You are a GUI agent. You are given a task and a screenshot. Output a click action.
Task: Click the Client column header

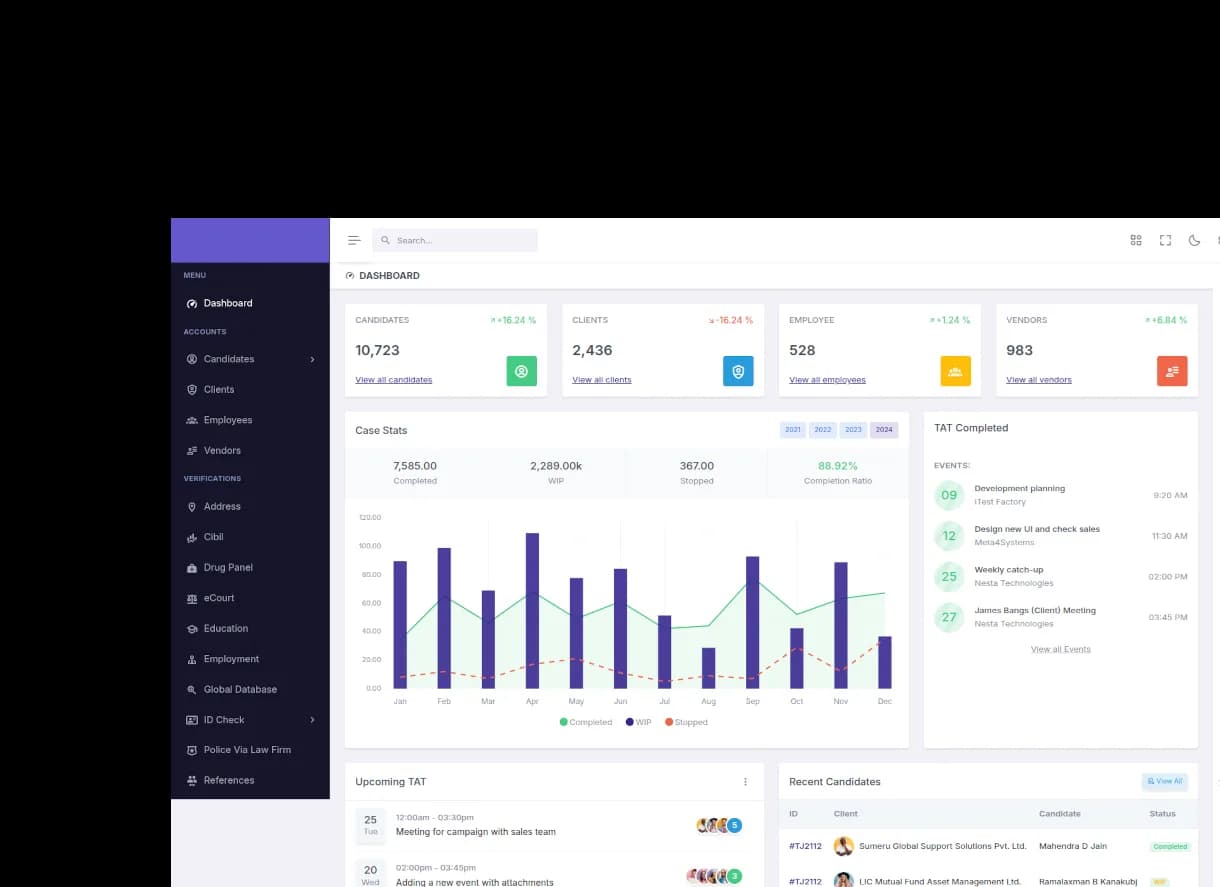point(846,814)
